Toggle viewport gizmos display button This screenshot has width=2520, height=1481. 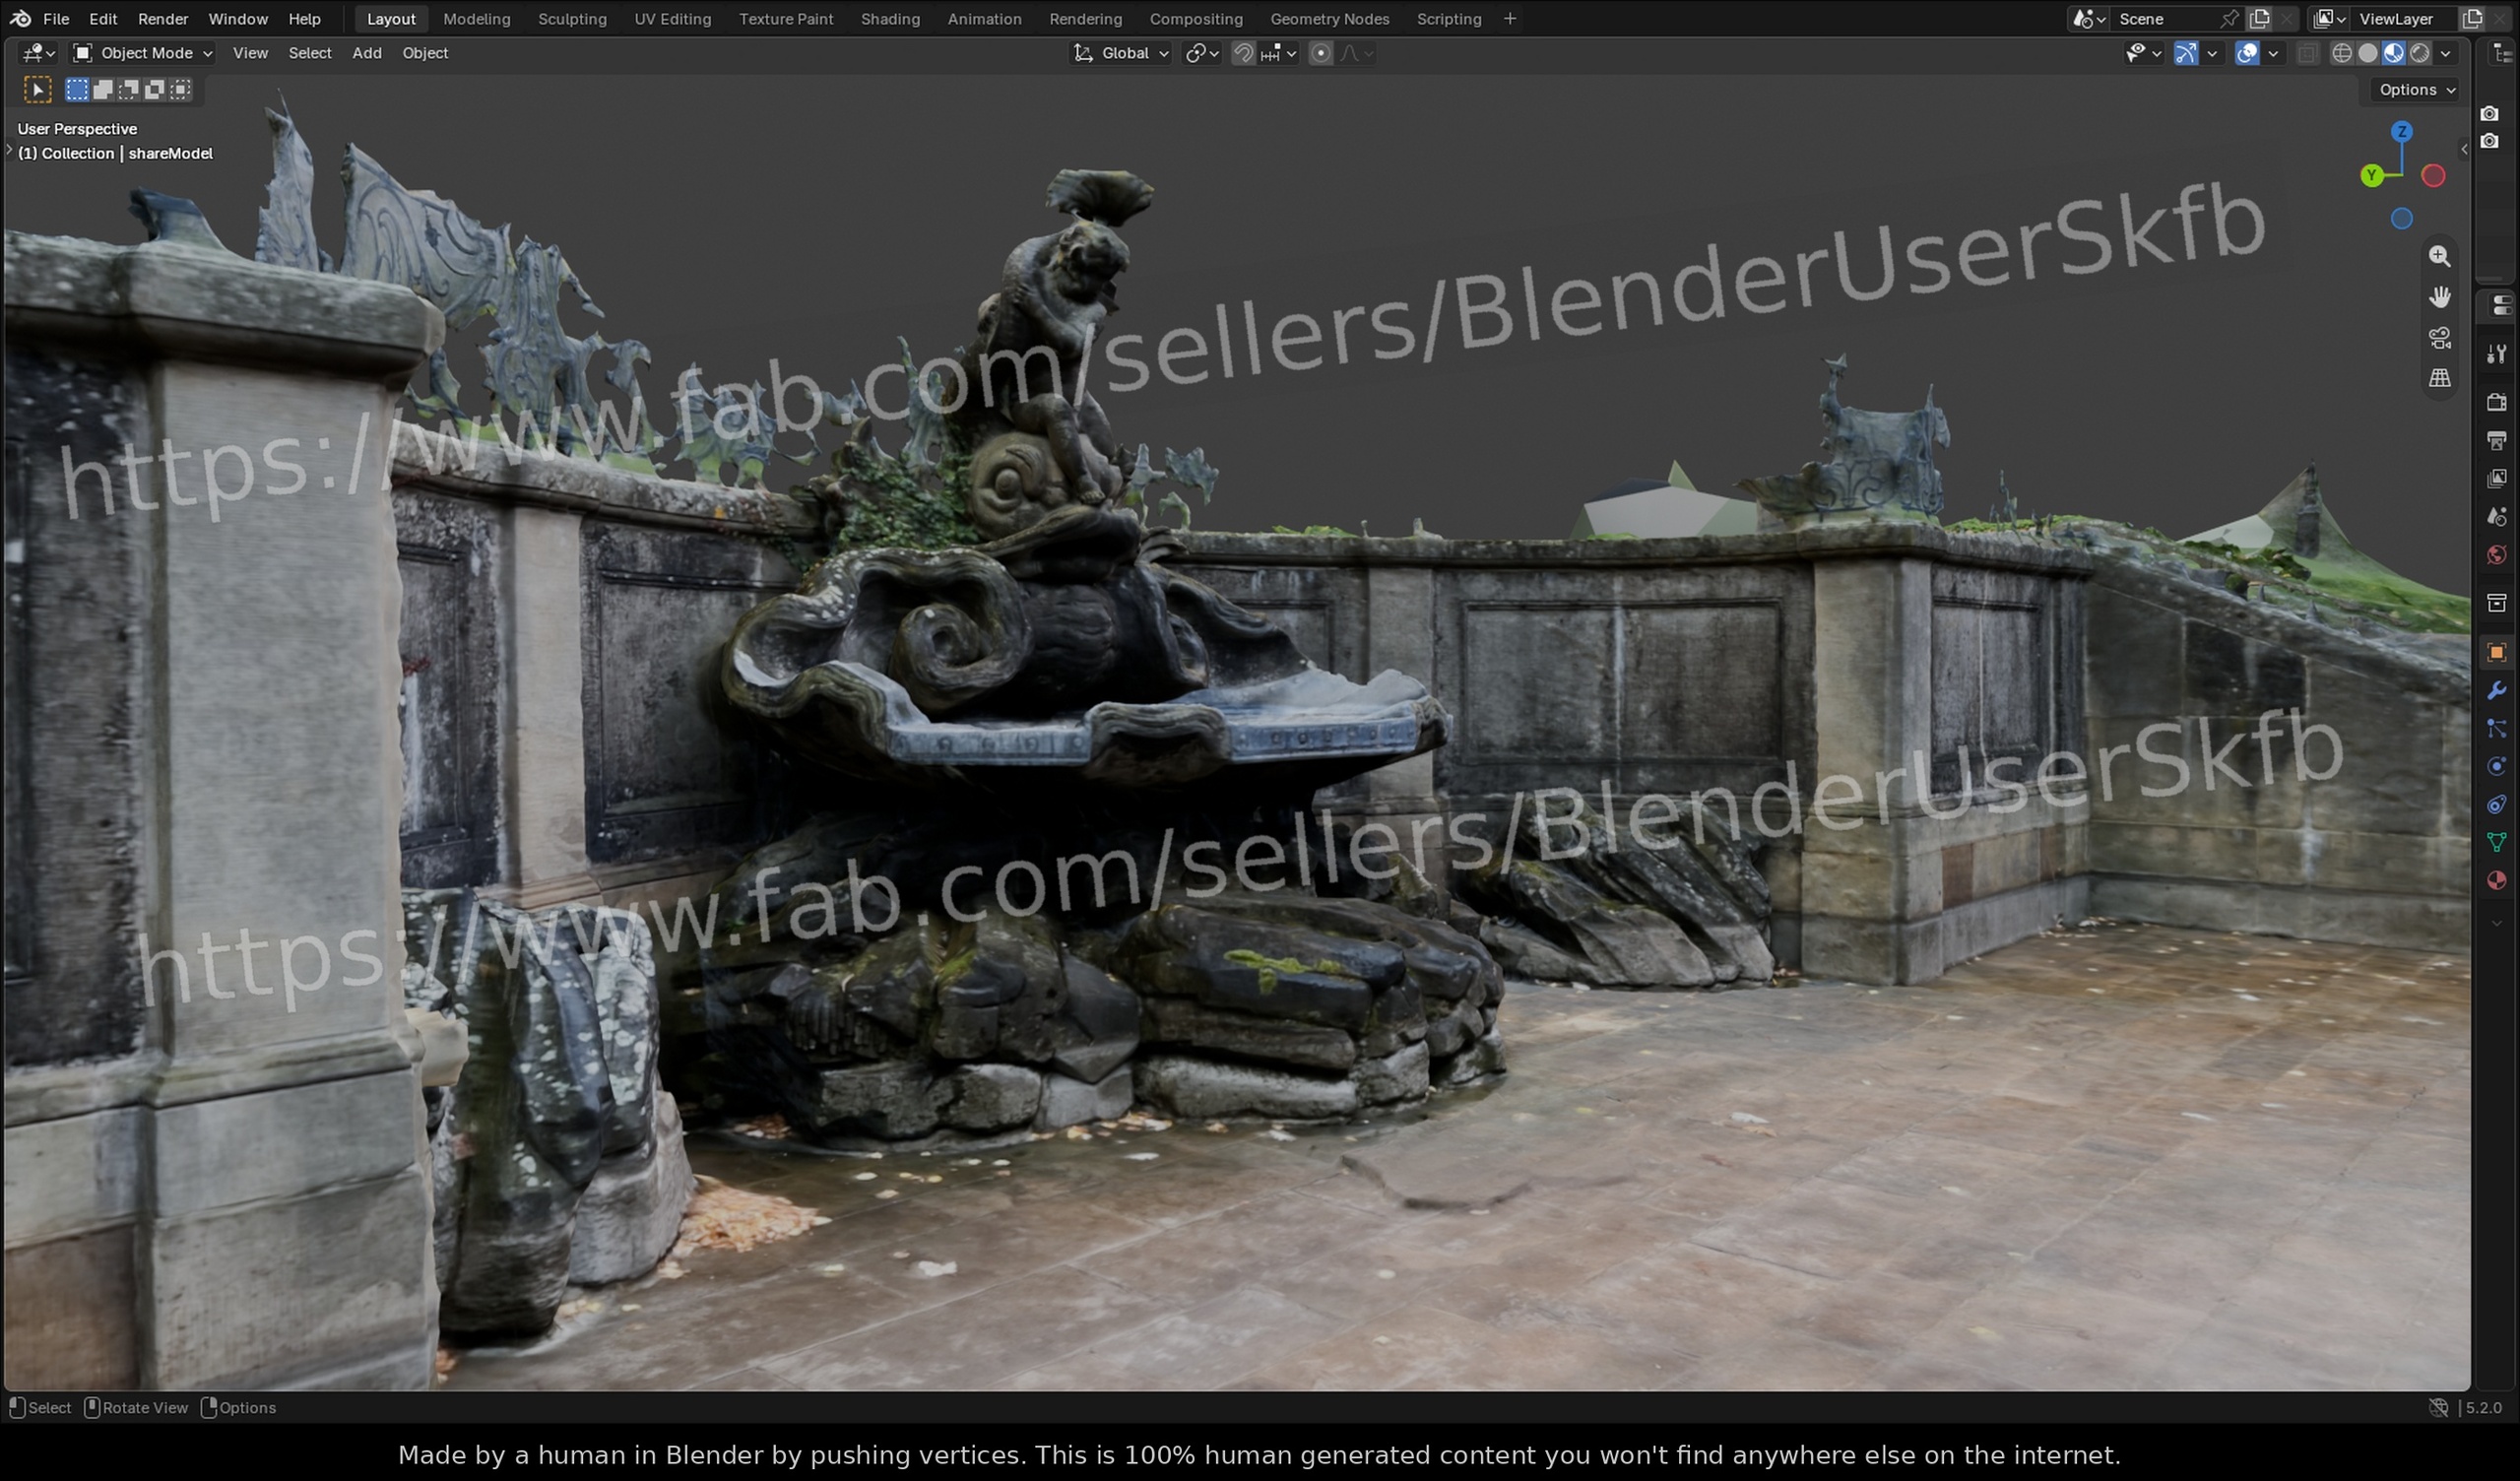click(x=2185, y=53)
